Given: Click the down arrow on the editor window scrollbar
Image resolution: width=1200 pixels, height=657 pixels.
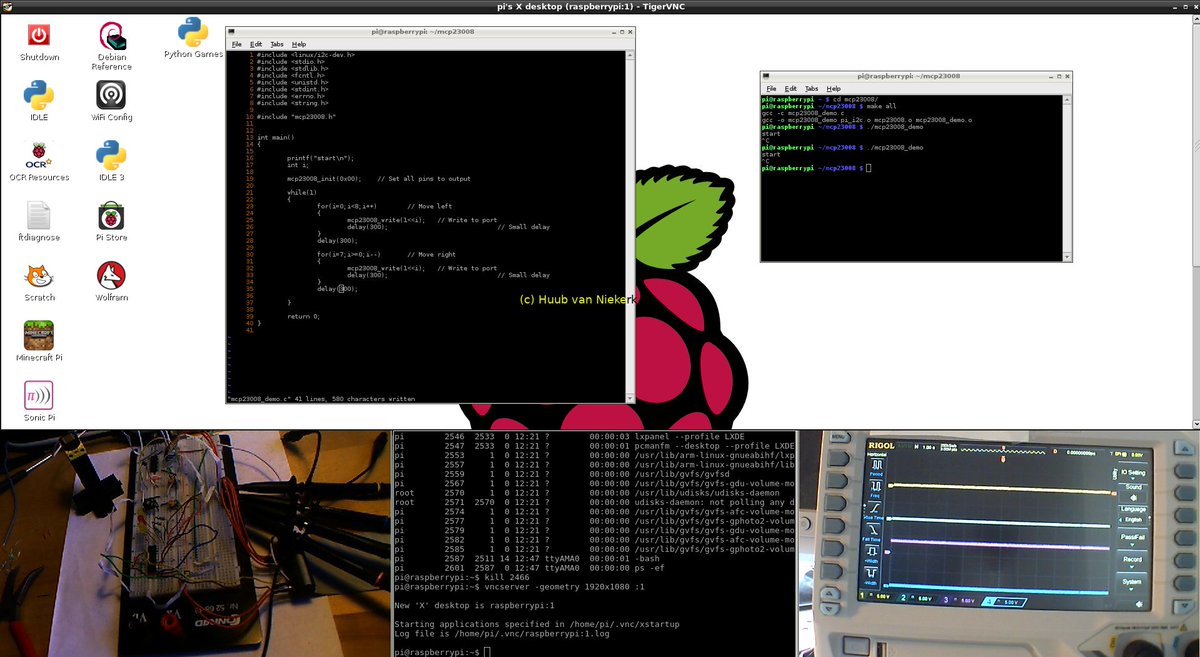Looking at the screenshot, I should [x=631, y=398].
